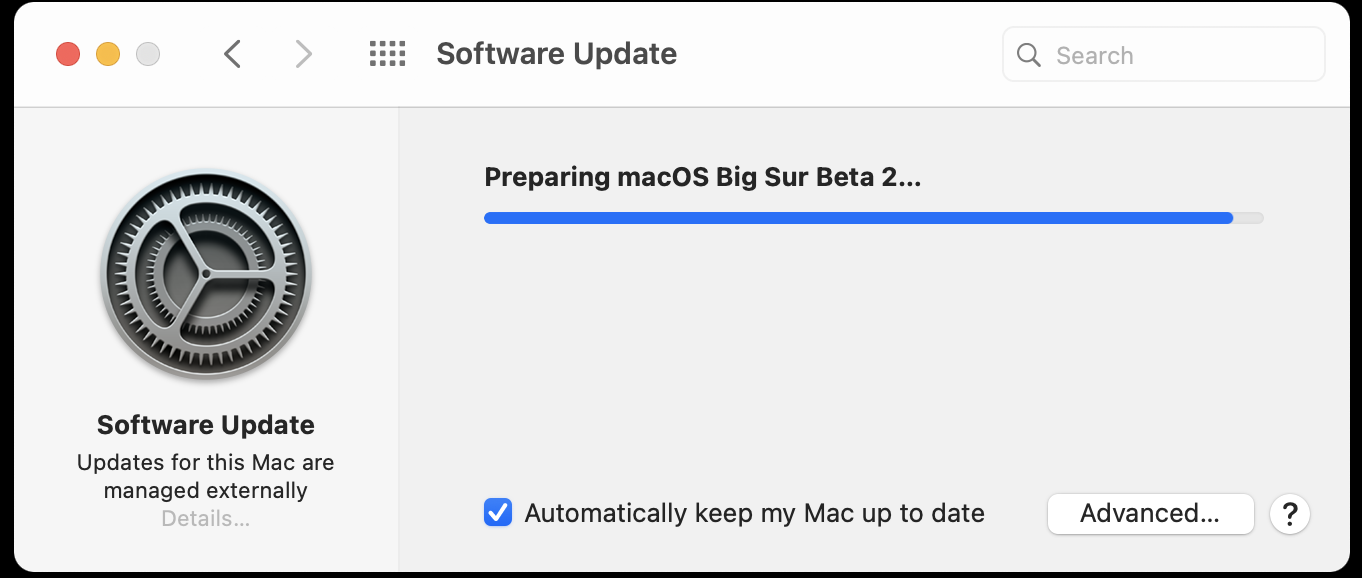Click the magnifying glass search icon
The width and height of the screenshot is (1362, 578).
tap(1029, 55)
